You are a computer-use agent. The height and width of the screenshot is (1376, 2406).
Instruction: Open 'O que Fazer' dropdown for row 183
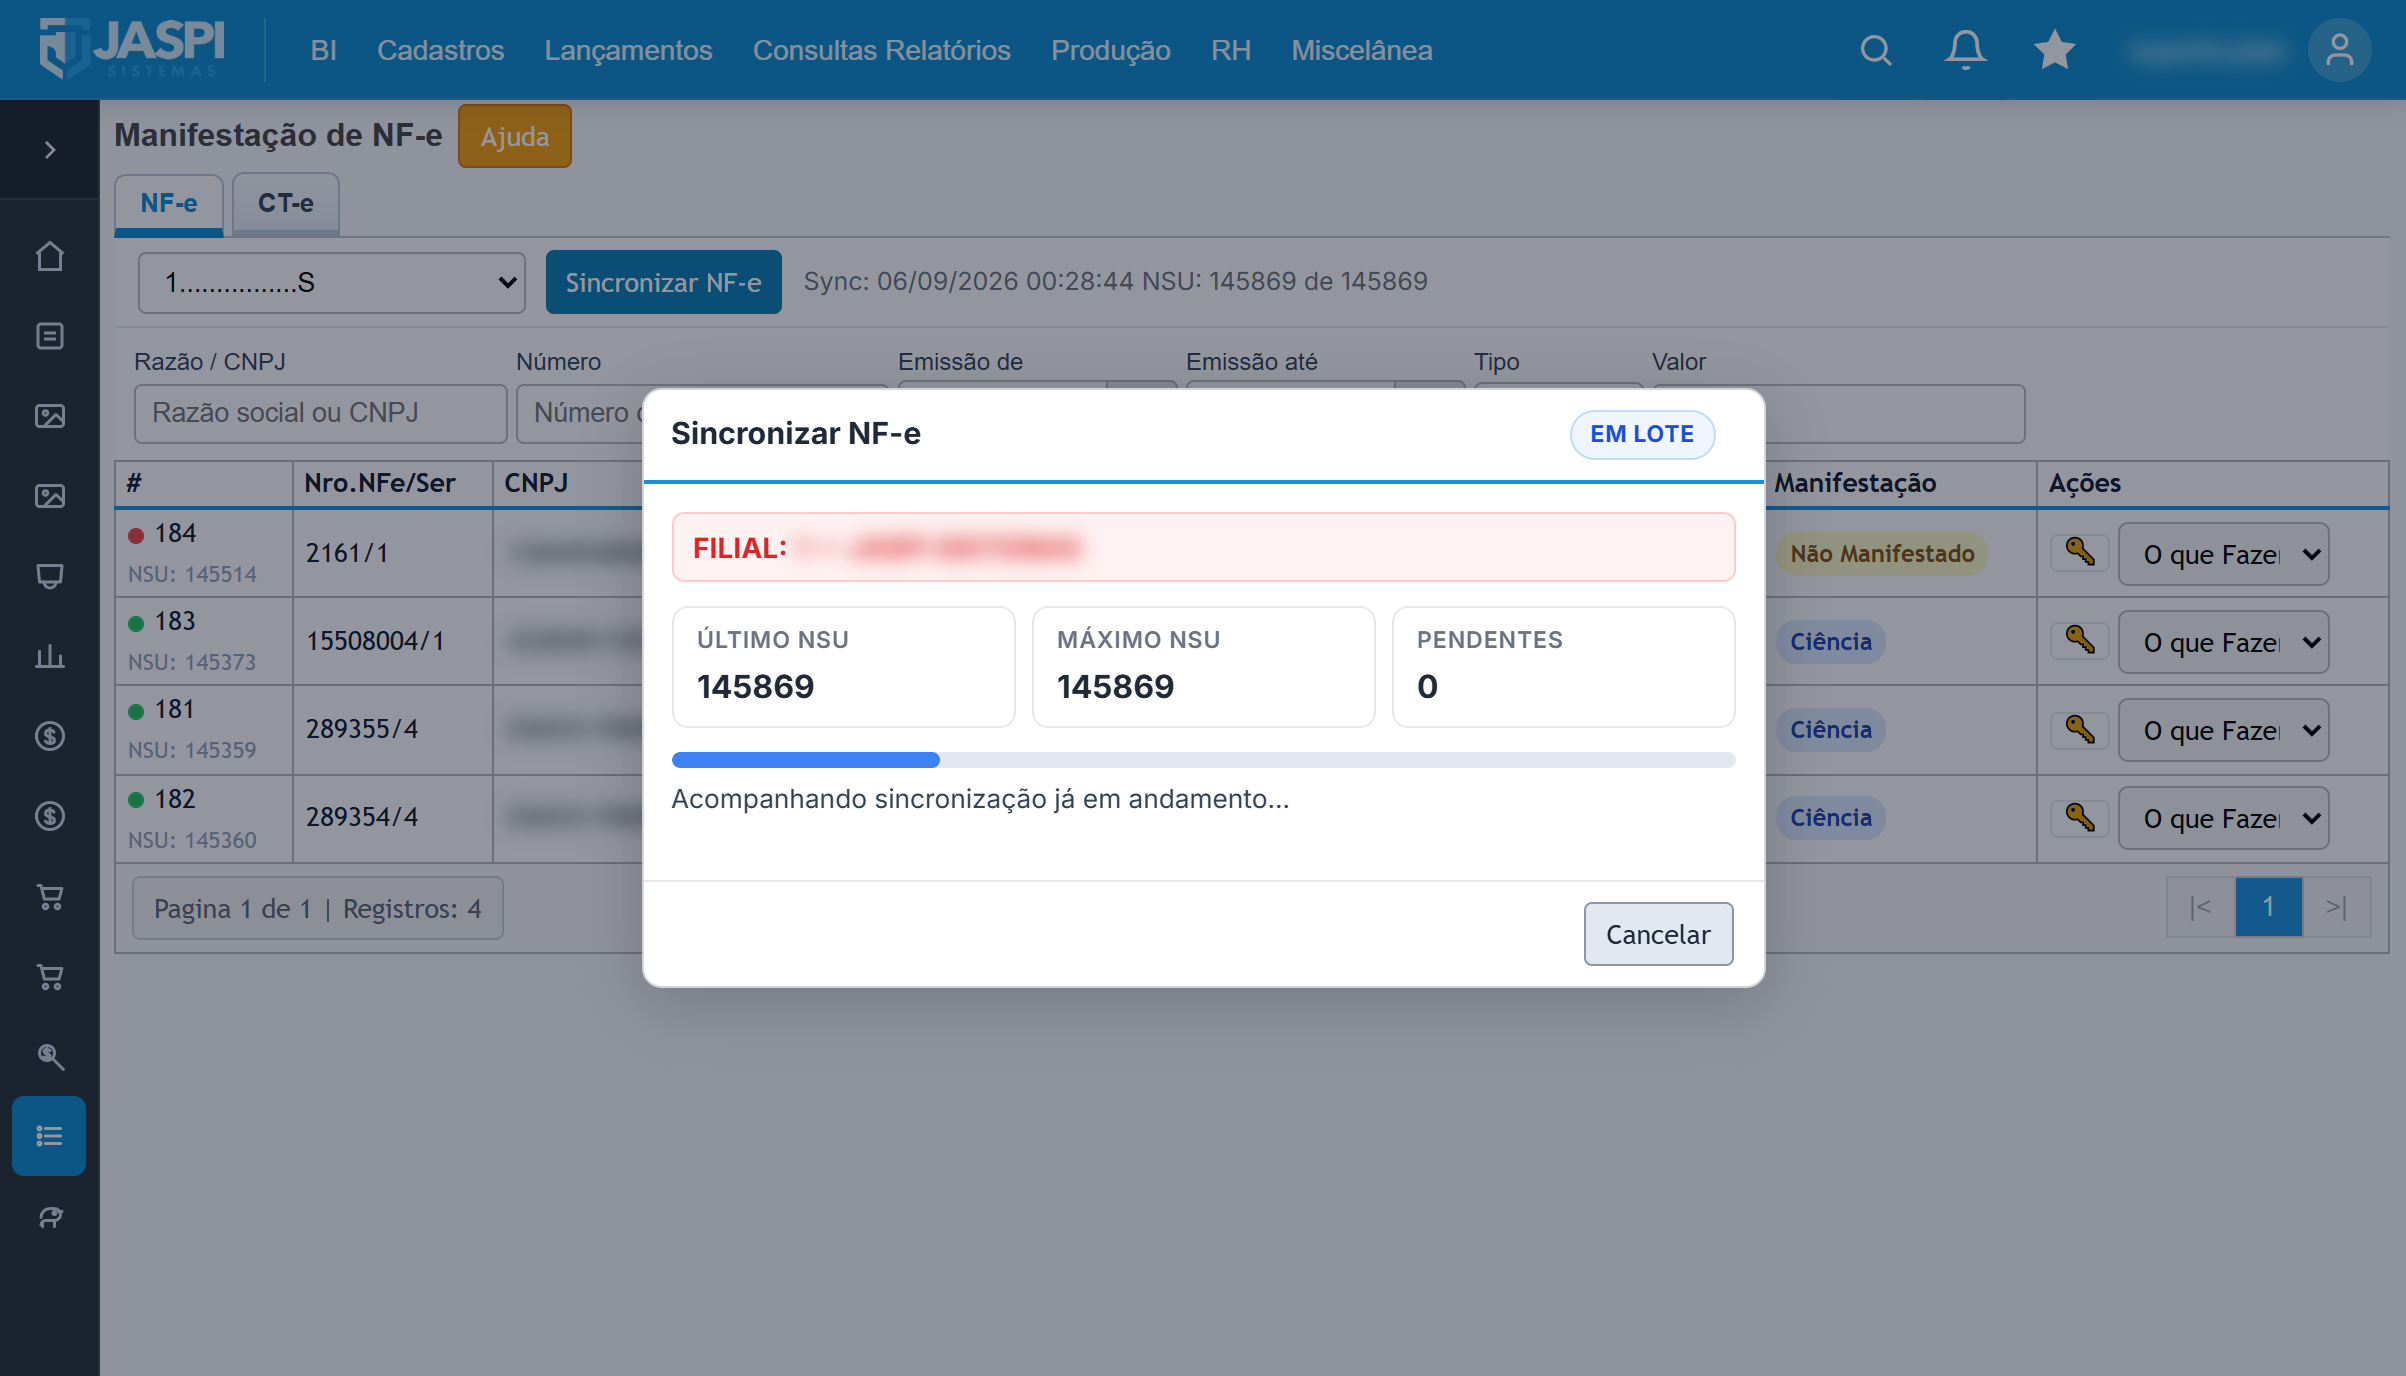(2223, 642)
